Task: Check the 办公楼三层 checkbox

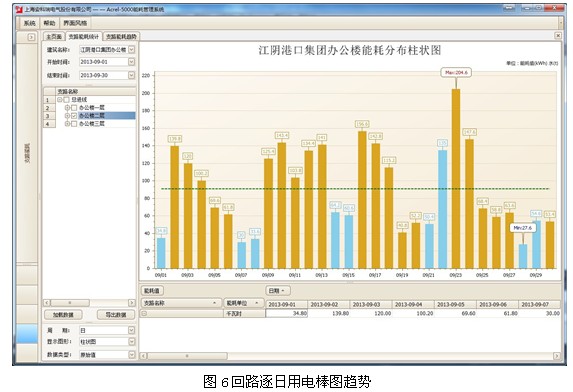Action: [74, 124]
